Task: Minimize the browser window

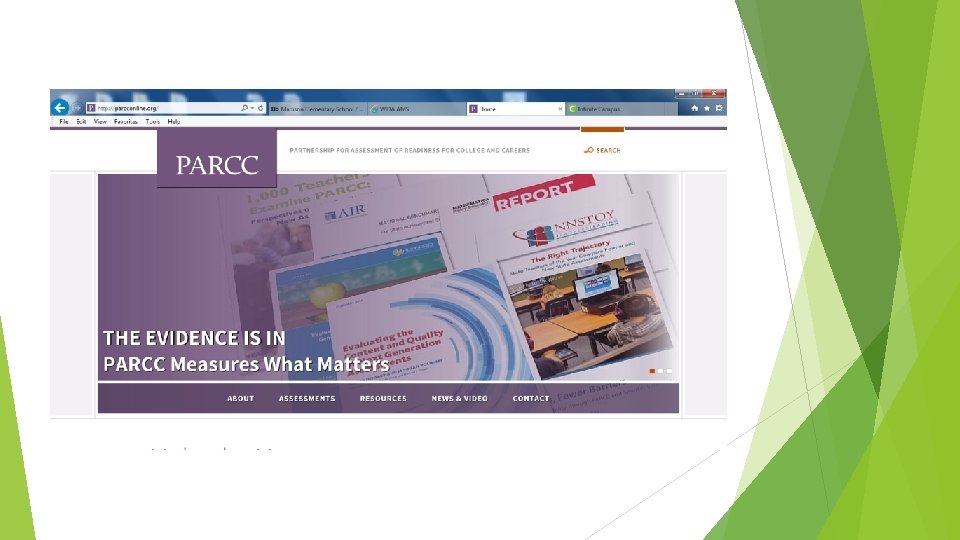Action: [682, 94]
